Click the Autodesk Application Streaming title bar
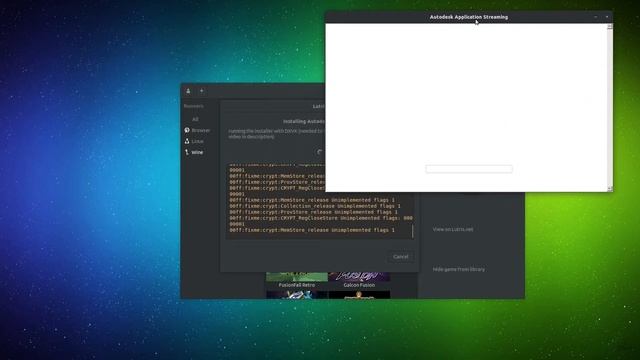 point(469,17)
